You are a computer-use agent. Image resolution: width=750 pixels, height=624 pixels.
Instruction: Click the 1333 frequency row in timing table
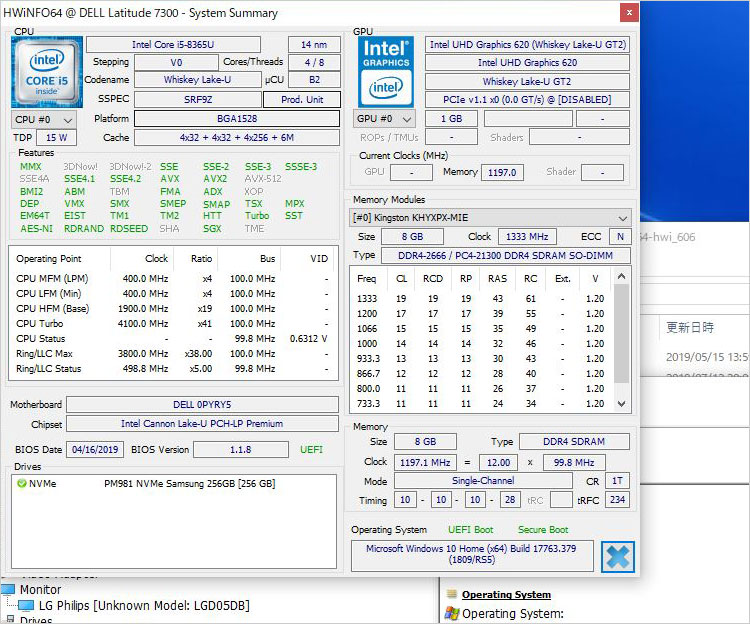[481, 299]
